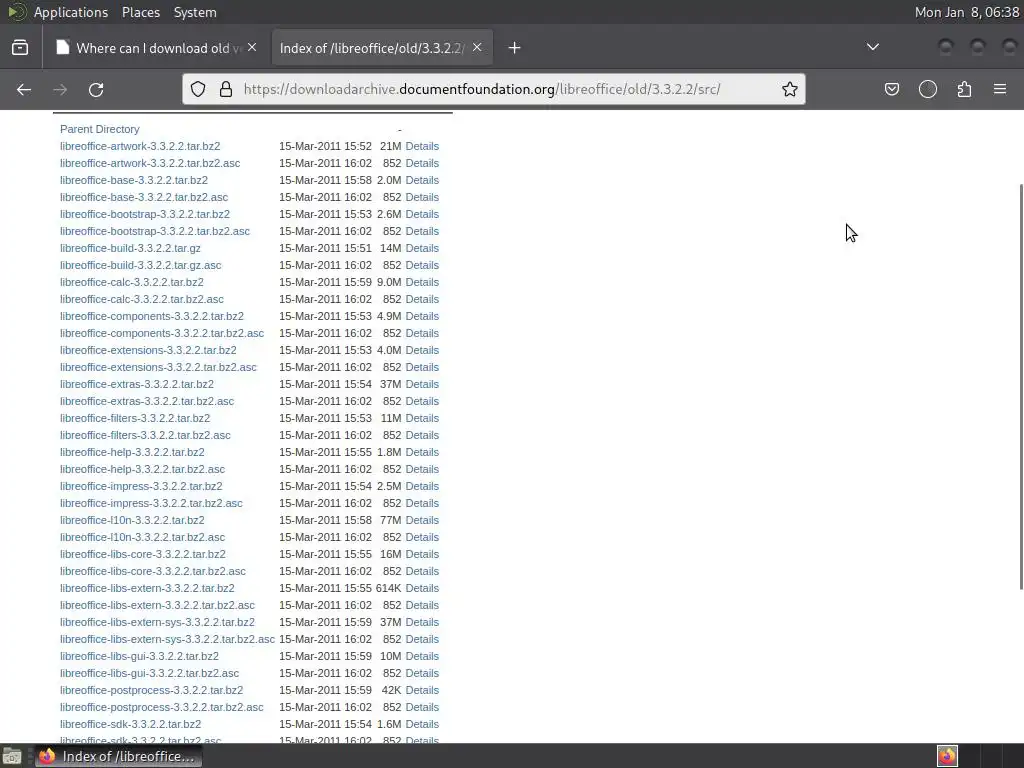
Task: Open Details for libreoffice-help-3.3.2.2.tar.bz2
Action: click(422, 452)
